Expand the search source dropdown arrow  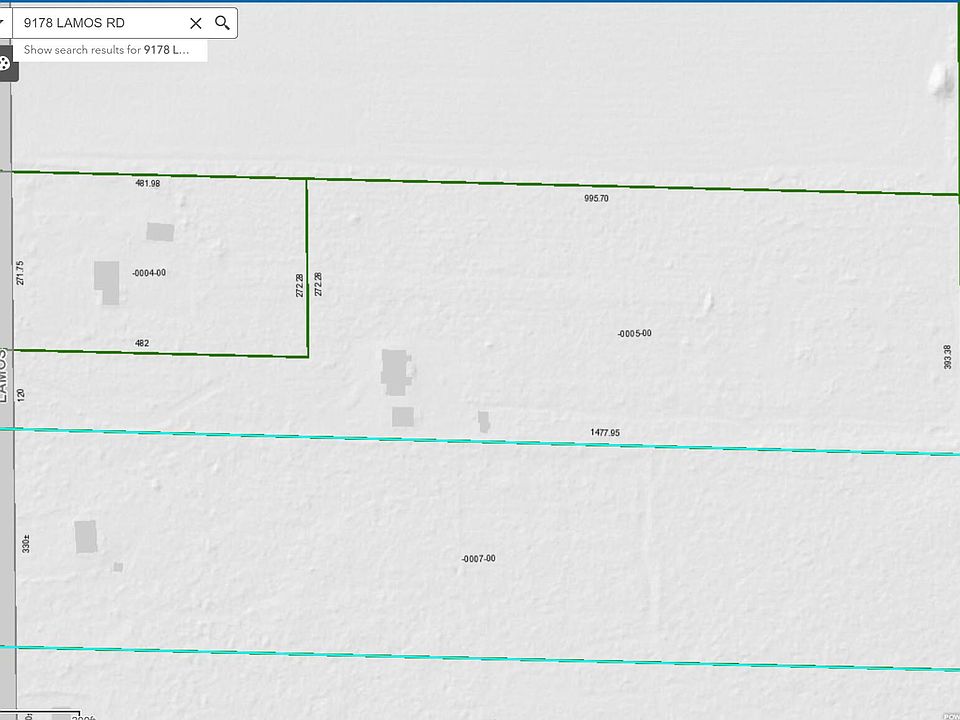point(3,21)
